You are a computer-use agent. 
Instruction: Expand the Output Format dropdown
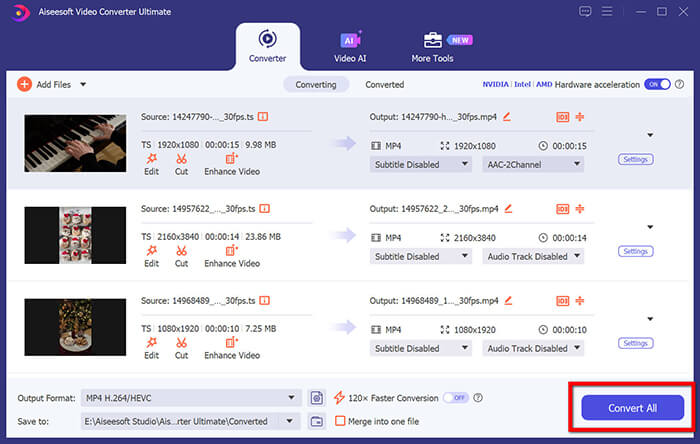point(293,397)
